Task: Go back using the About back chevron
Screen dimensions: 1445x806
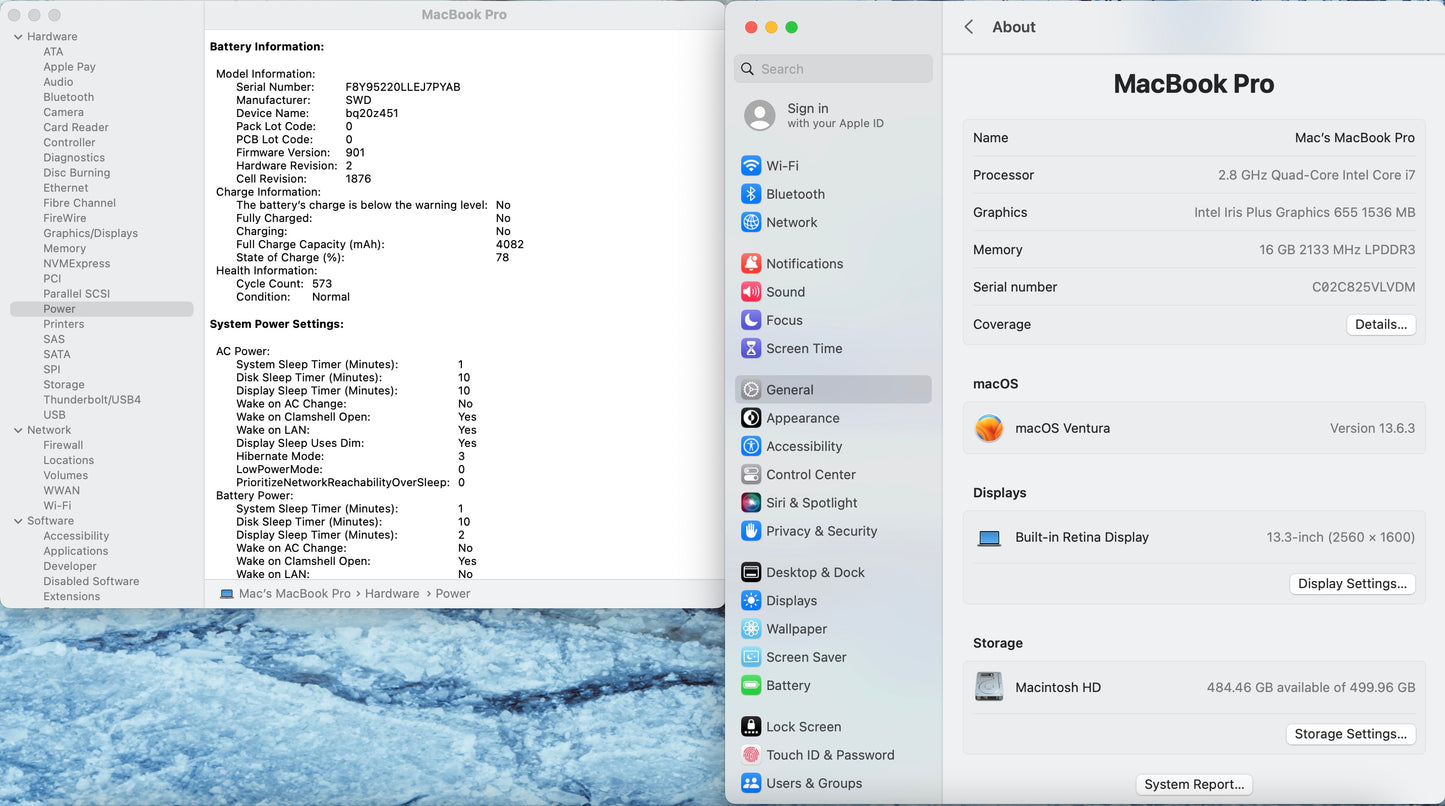Action: (x=968, y=27)
